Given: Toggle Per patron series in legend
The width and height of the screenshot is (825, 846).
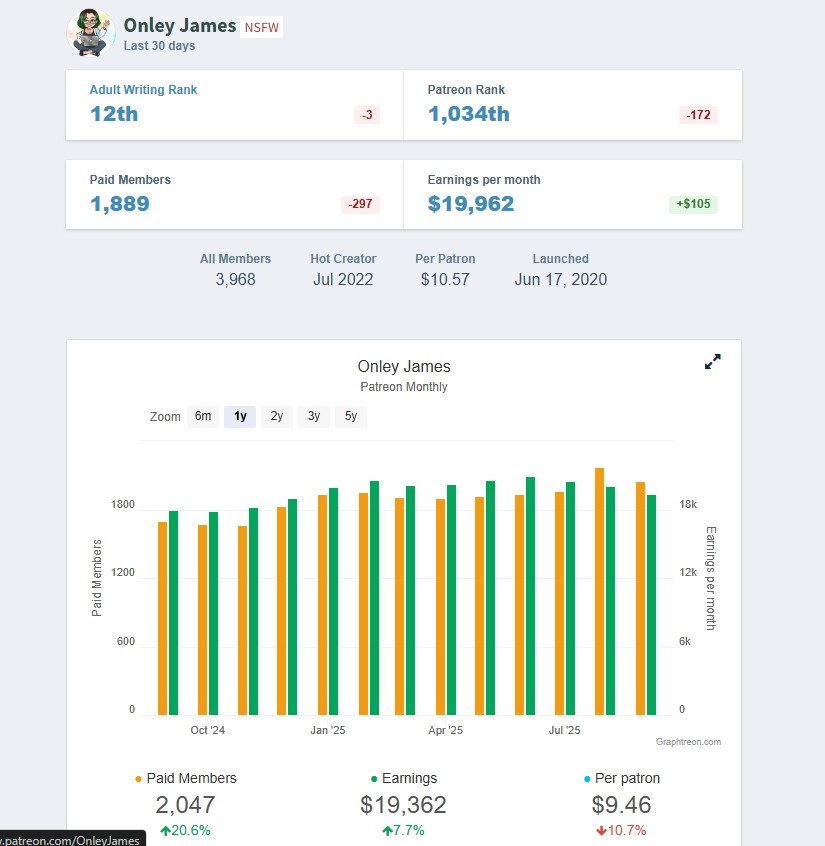Looking at the screenshot, I should pyautogui.click(x=622, y=778).
